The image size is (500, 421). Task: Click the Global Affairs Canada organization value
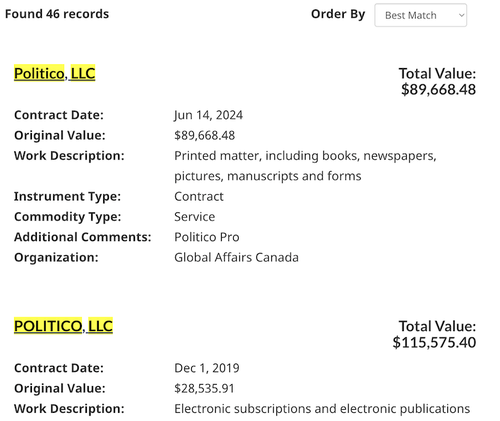(x=236, y=257)
